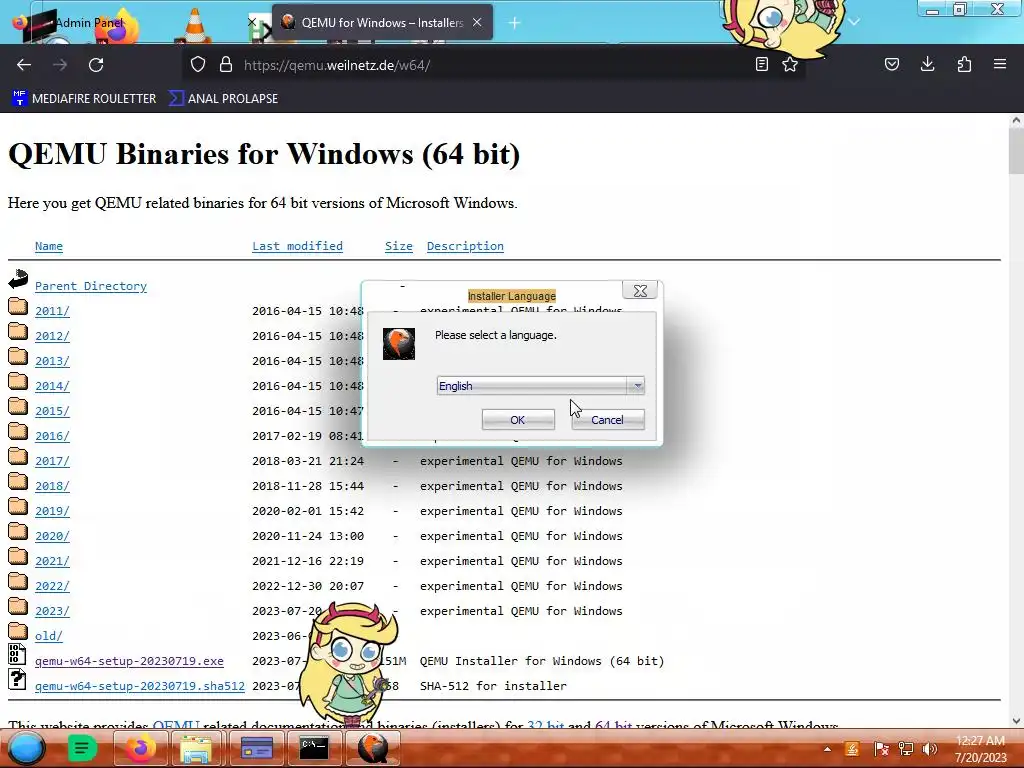Open the command prompt taskbar item
This screenshot has height=768, width=1024.
pyautogui.click(x=314, y=748)
